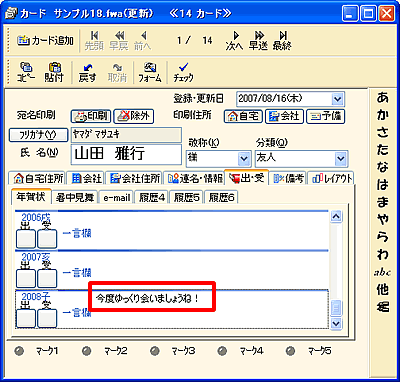
Task: Switch to the 自宅住所 tab
Action: pyautogui.click(x=38, y=179)
